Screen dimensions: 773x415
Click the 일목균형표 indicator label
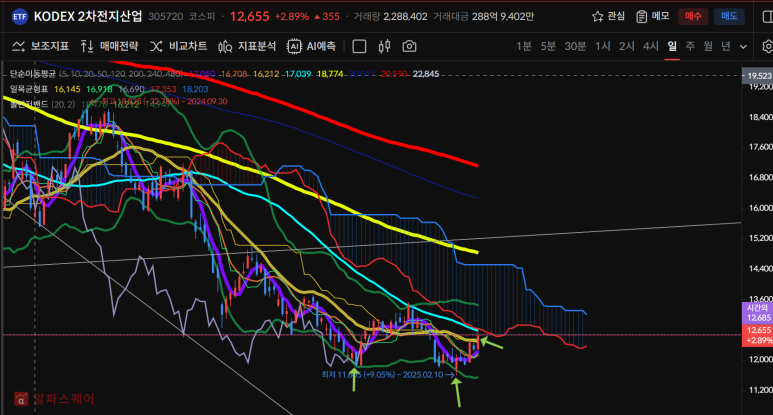pyautogui.click(x=29, y=89)
